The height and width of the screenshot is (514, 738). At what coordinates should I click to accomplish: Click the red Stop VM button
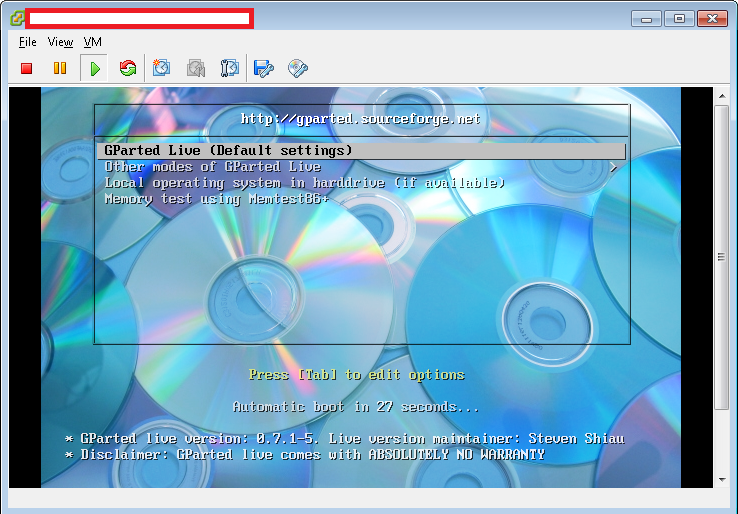pos(26,69)
